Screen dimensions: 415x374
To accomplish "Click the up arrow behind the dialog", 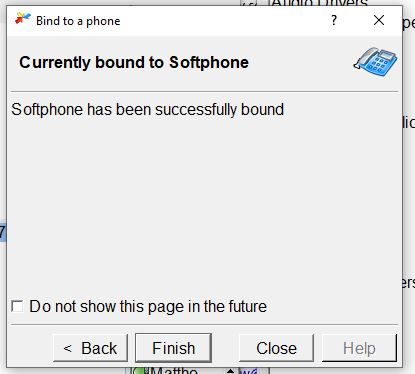I will coord(231,371).
